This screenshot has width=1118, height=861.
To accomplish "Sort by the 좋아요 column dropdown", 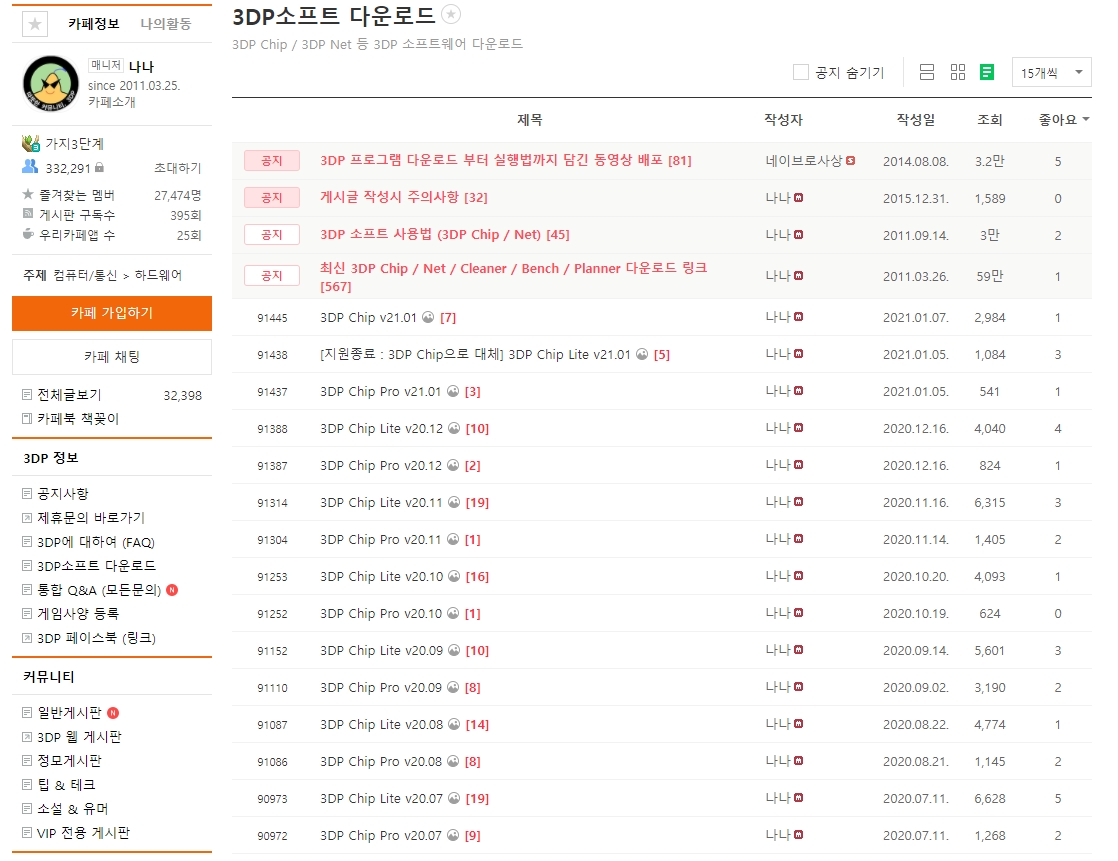I will 1064,120.
